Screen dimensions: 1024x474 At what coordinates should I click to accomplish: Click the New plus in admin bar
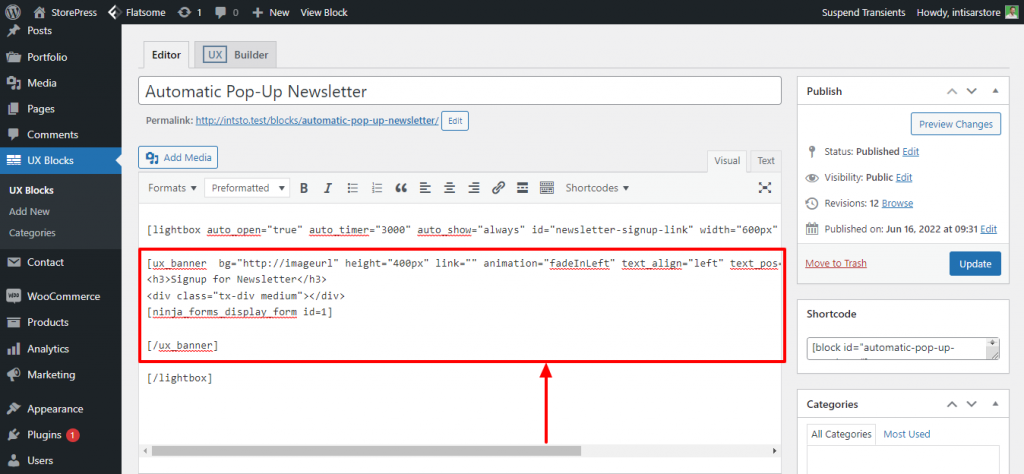point(270,12)
